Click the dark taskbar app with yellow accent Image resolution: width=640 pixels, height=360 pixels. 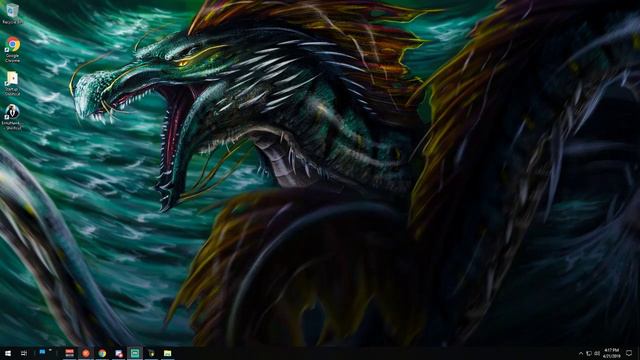coord(151,353)
